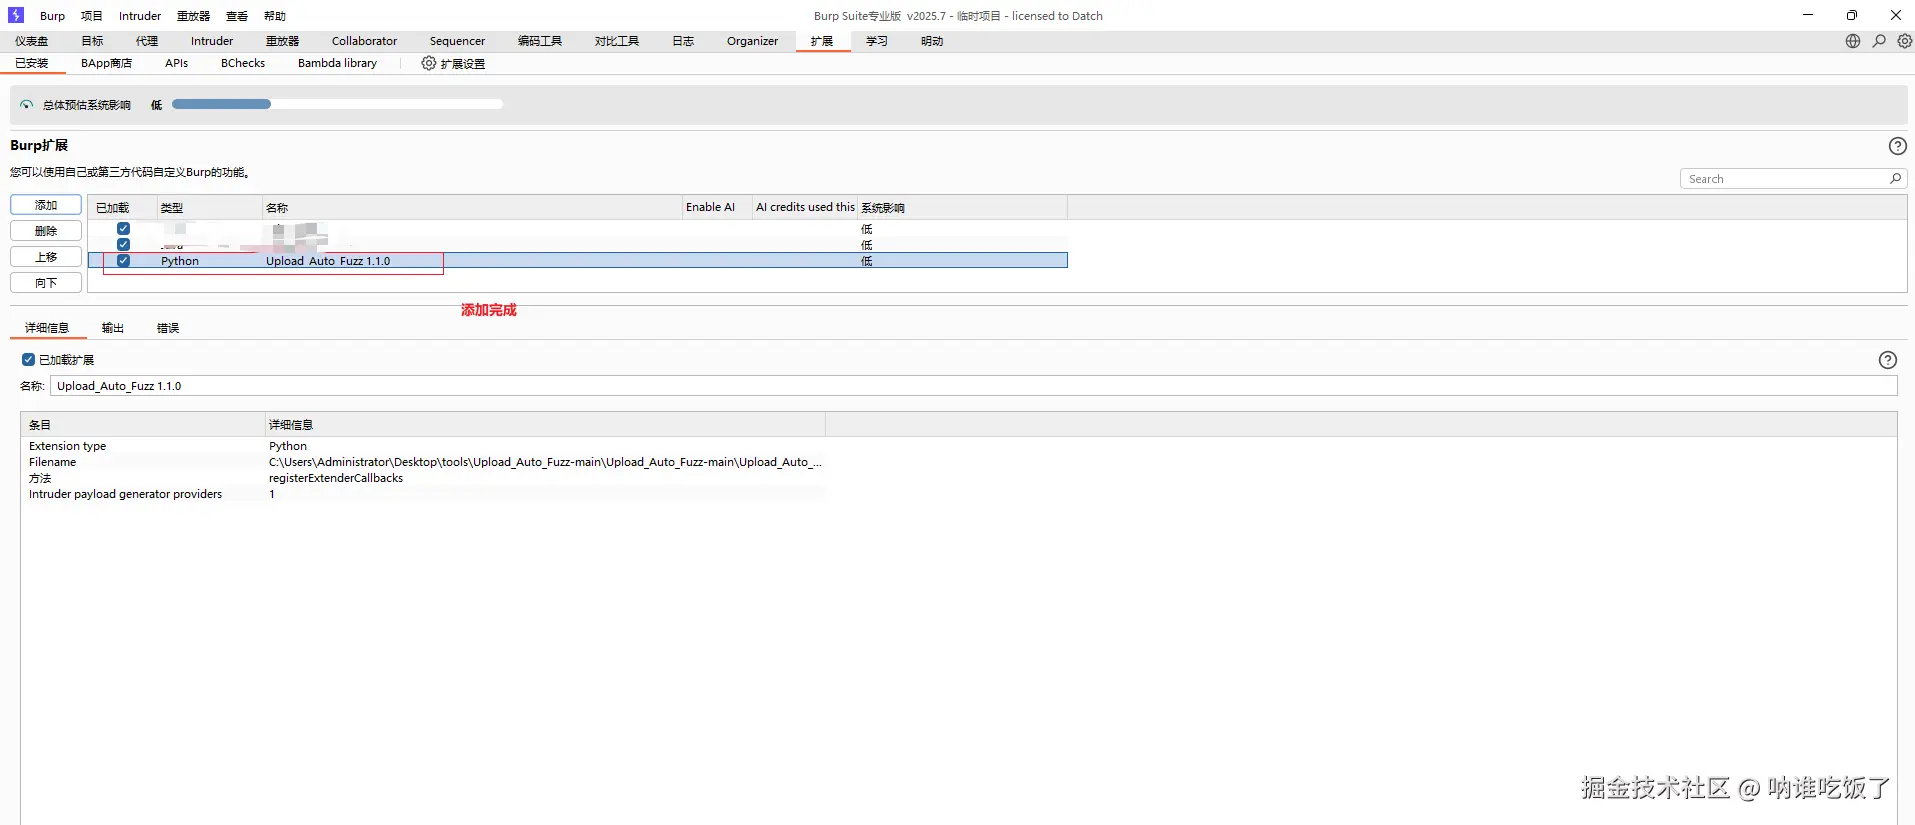Switch to the 输出 tab
Screen dimensions: 1915x825
click(x=113, y=328)
